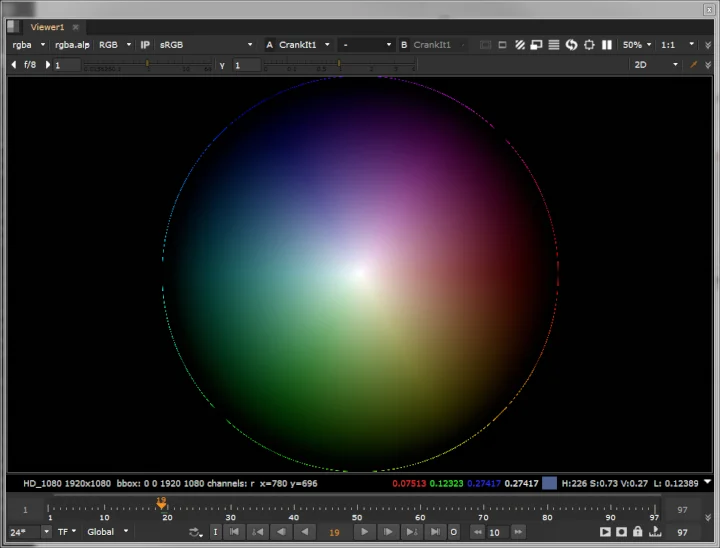Image resolution: width=720 pixels, height=548 pixels.
Task: Open the playback loop mode icon
Action: click(x=196, y=532)
